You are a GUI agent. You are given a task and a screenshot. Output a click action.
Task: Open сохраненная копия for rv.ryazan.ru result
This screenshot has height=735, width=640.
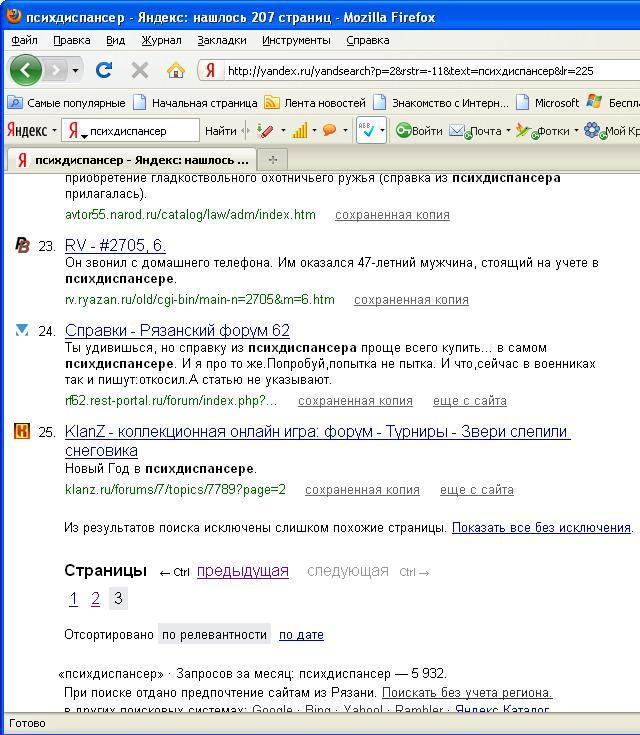click(411, 300)
